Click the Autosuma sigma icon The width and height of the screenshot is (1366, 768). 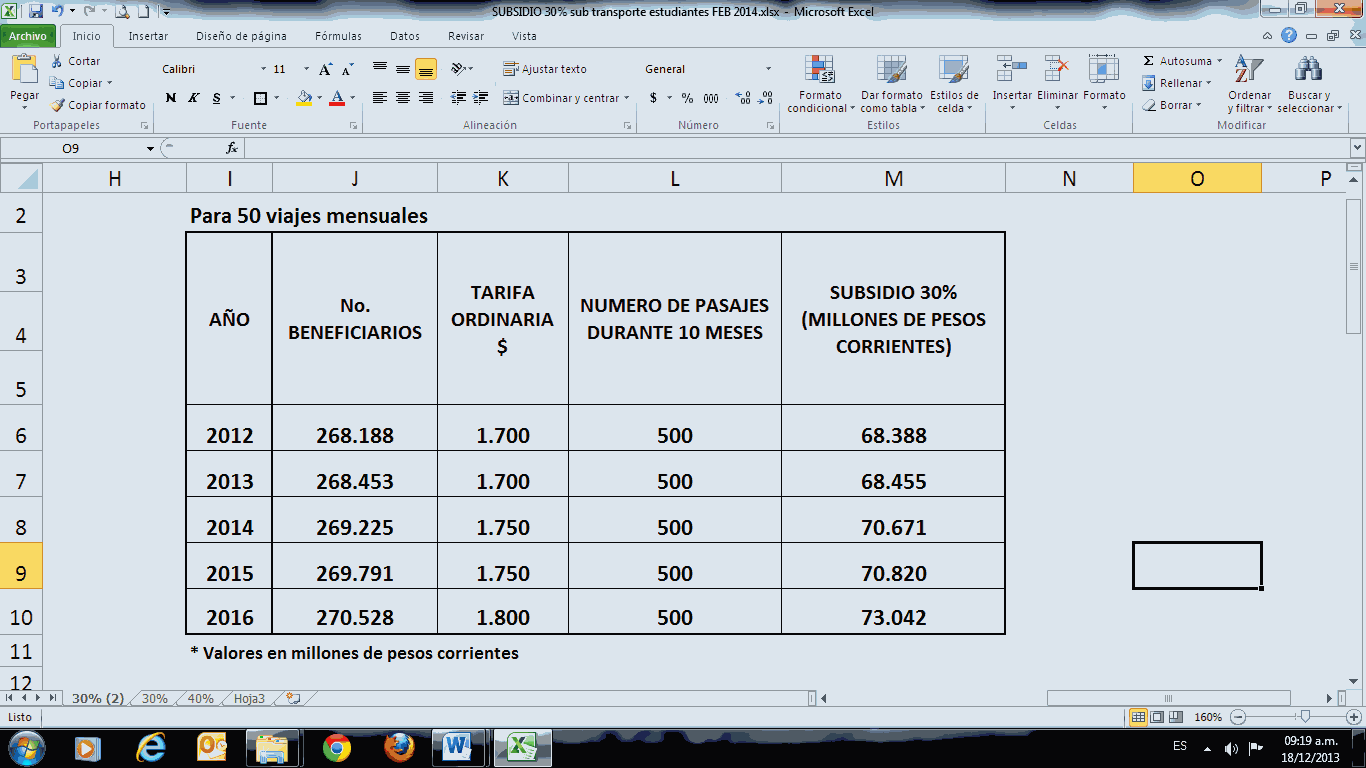(1148, 61)
